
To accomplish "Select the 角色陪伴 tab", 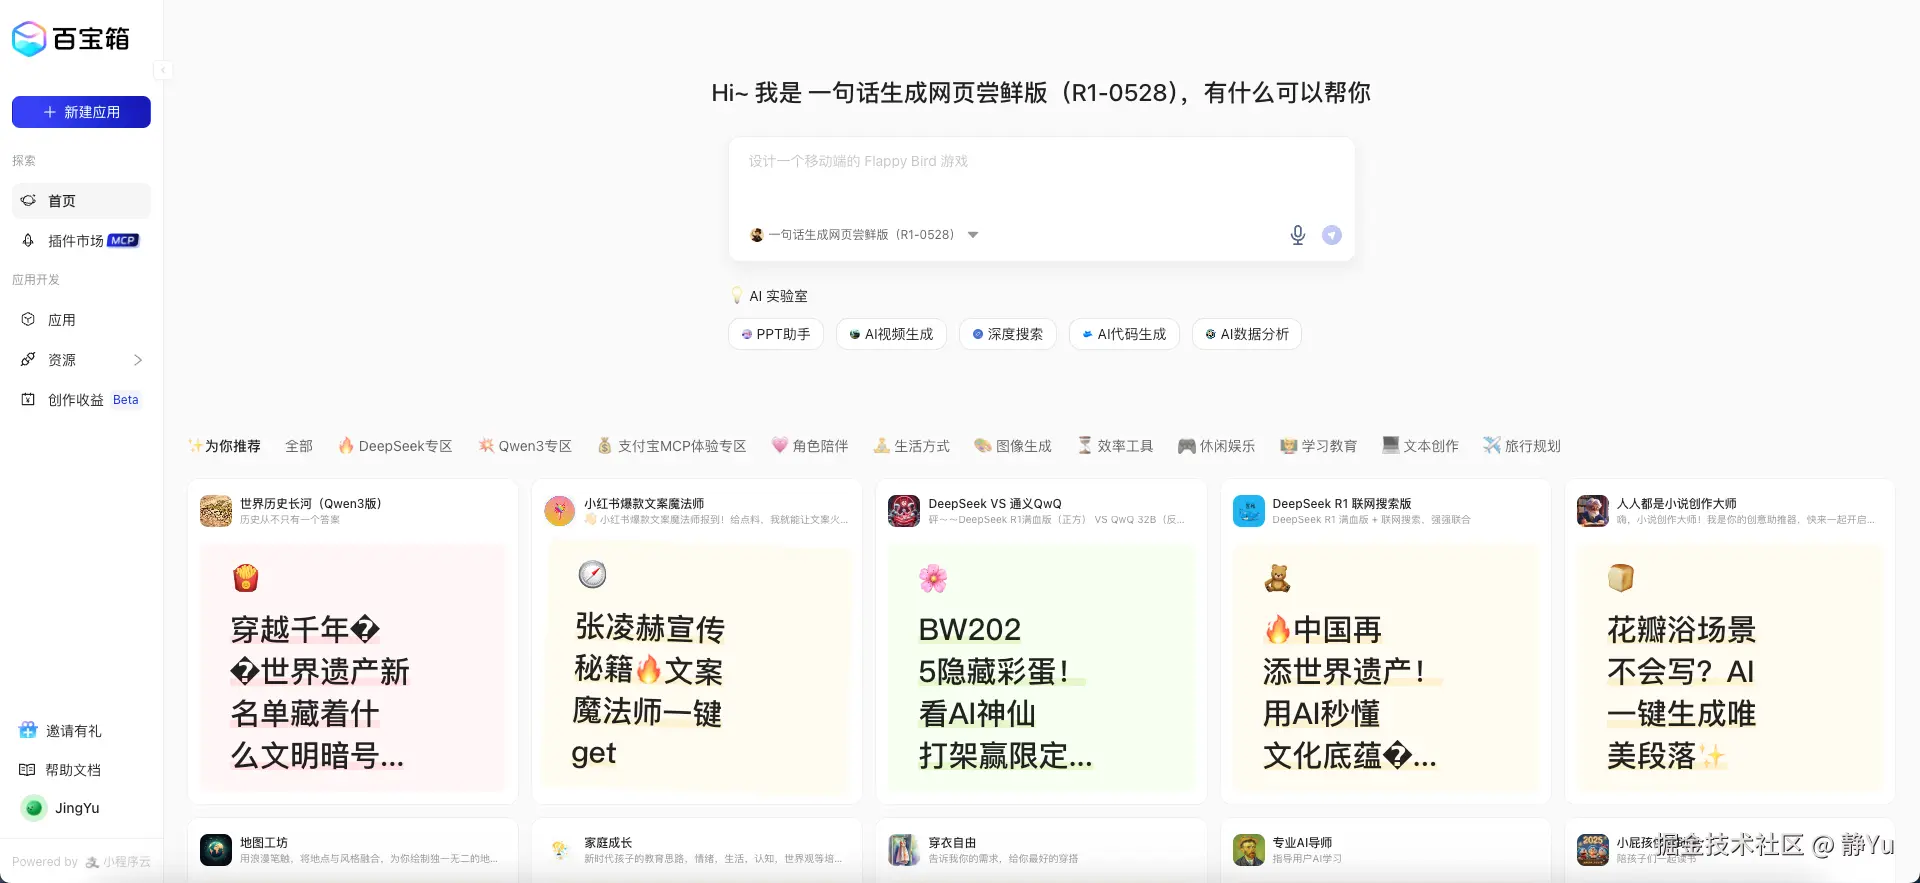I will (x=810, y=446).
